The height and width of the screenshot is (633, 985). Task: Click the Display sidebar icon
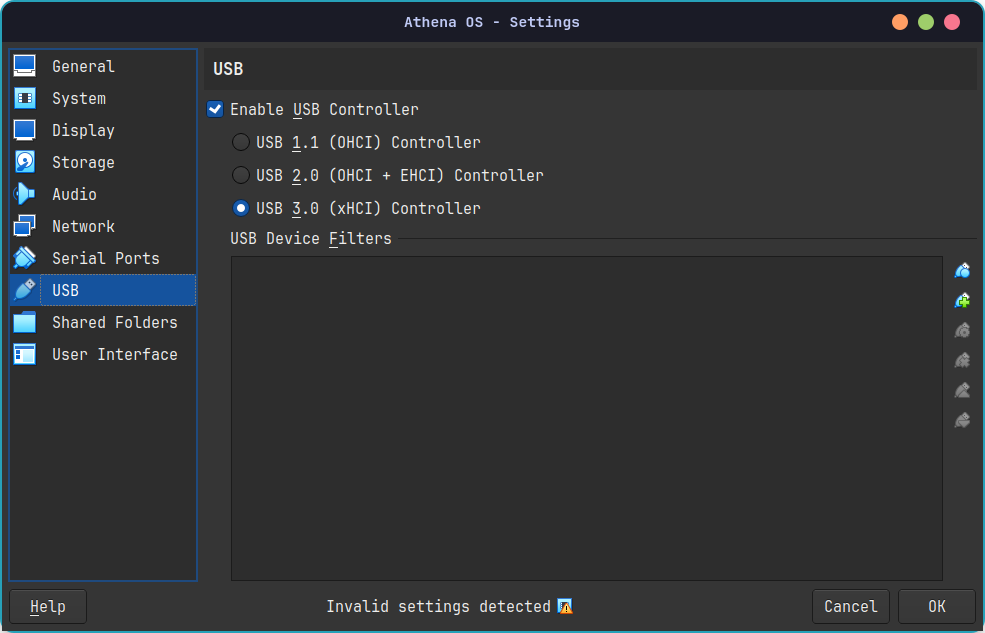(24, 130)
